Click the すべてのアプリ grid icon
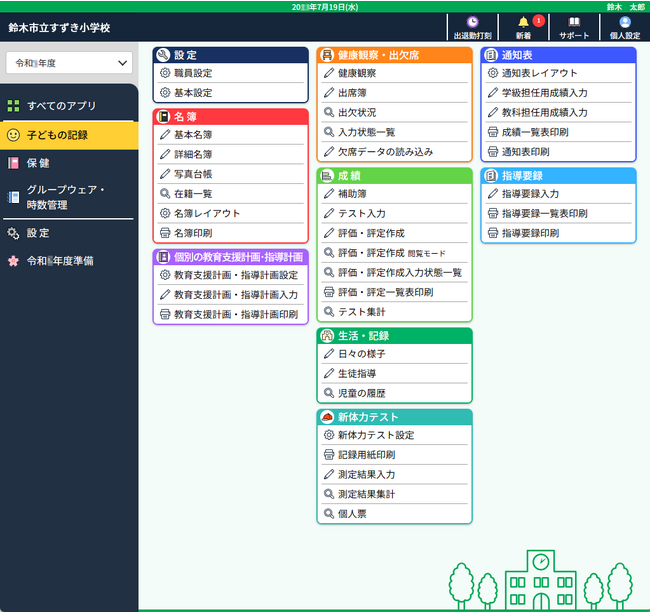Viewport: 650px width, 612px height. [x=13, y=105]
